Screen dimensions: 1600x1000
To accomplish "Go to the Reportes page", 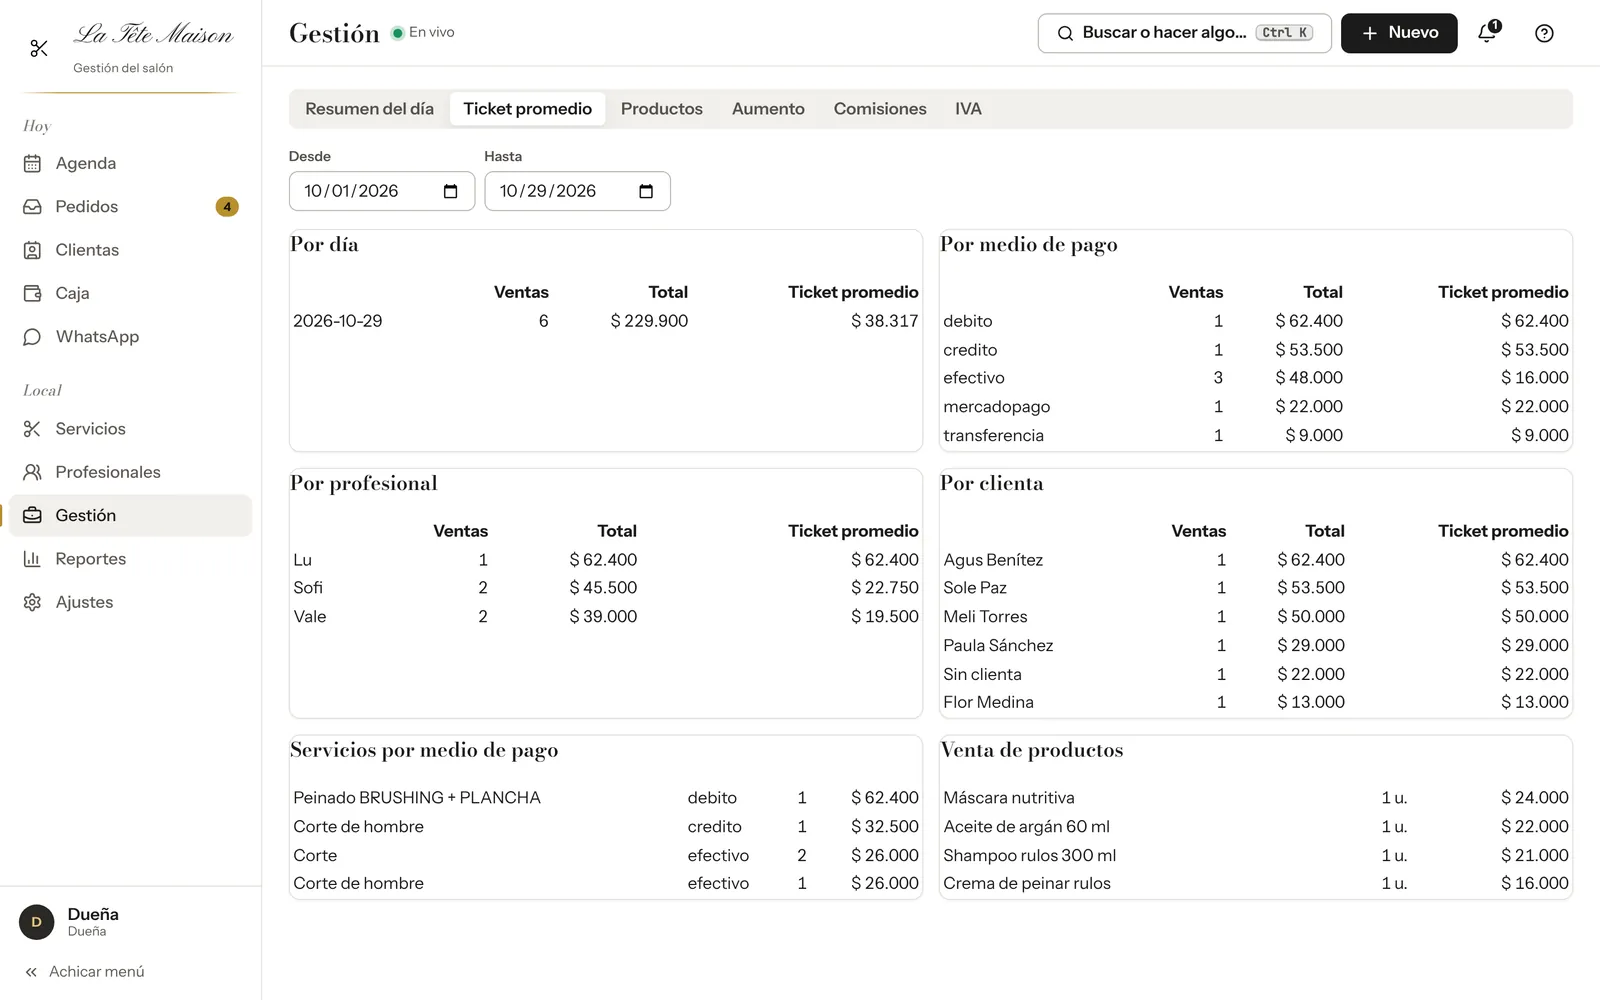I will click(x=130, y=559).
